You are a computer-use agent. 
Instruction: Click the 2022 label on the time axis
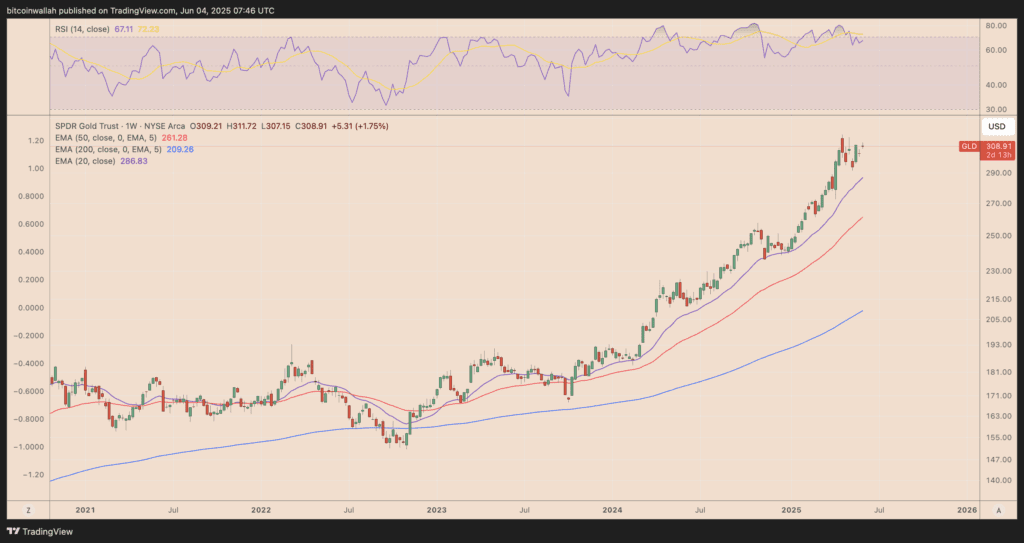tap(261, 510)
